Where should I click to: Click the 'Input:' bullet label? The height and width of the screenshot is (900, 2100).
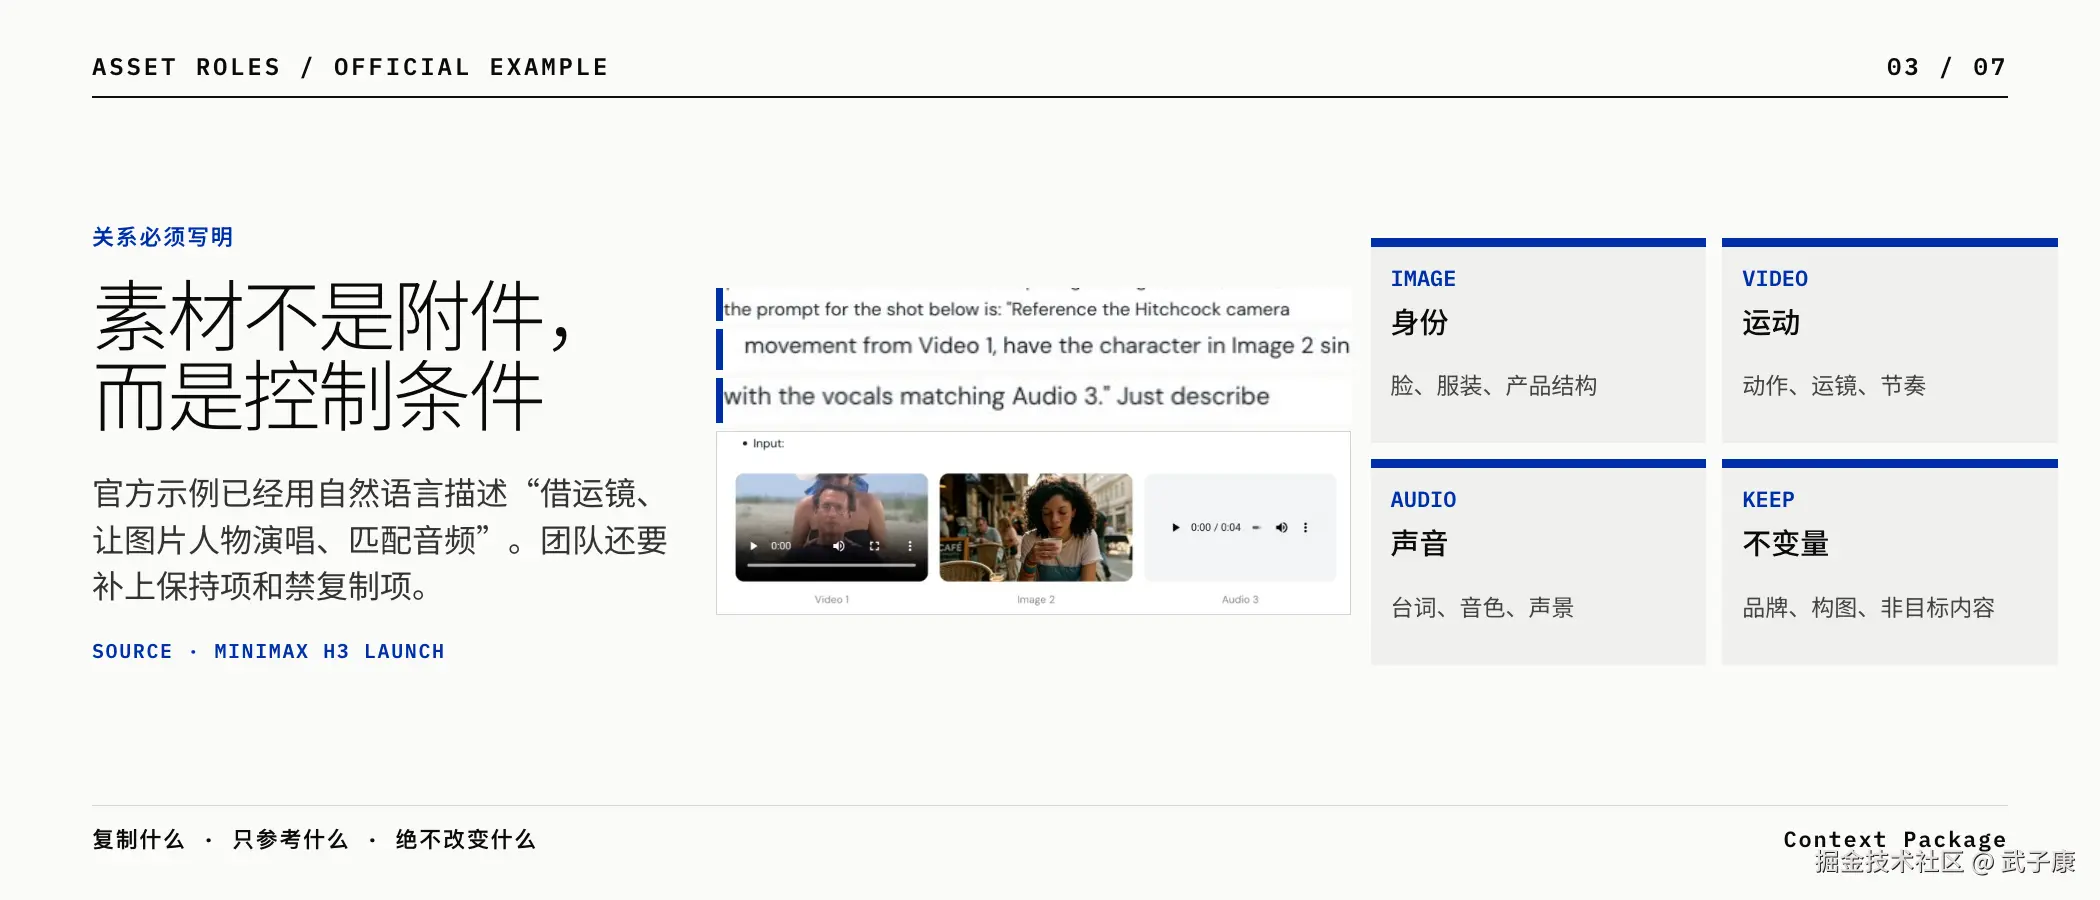[768, 443]
